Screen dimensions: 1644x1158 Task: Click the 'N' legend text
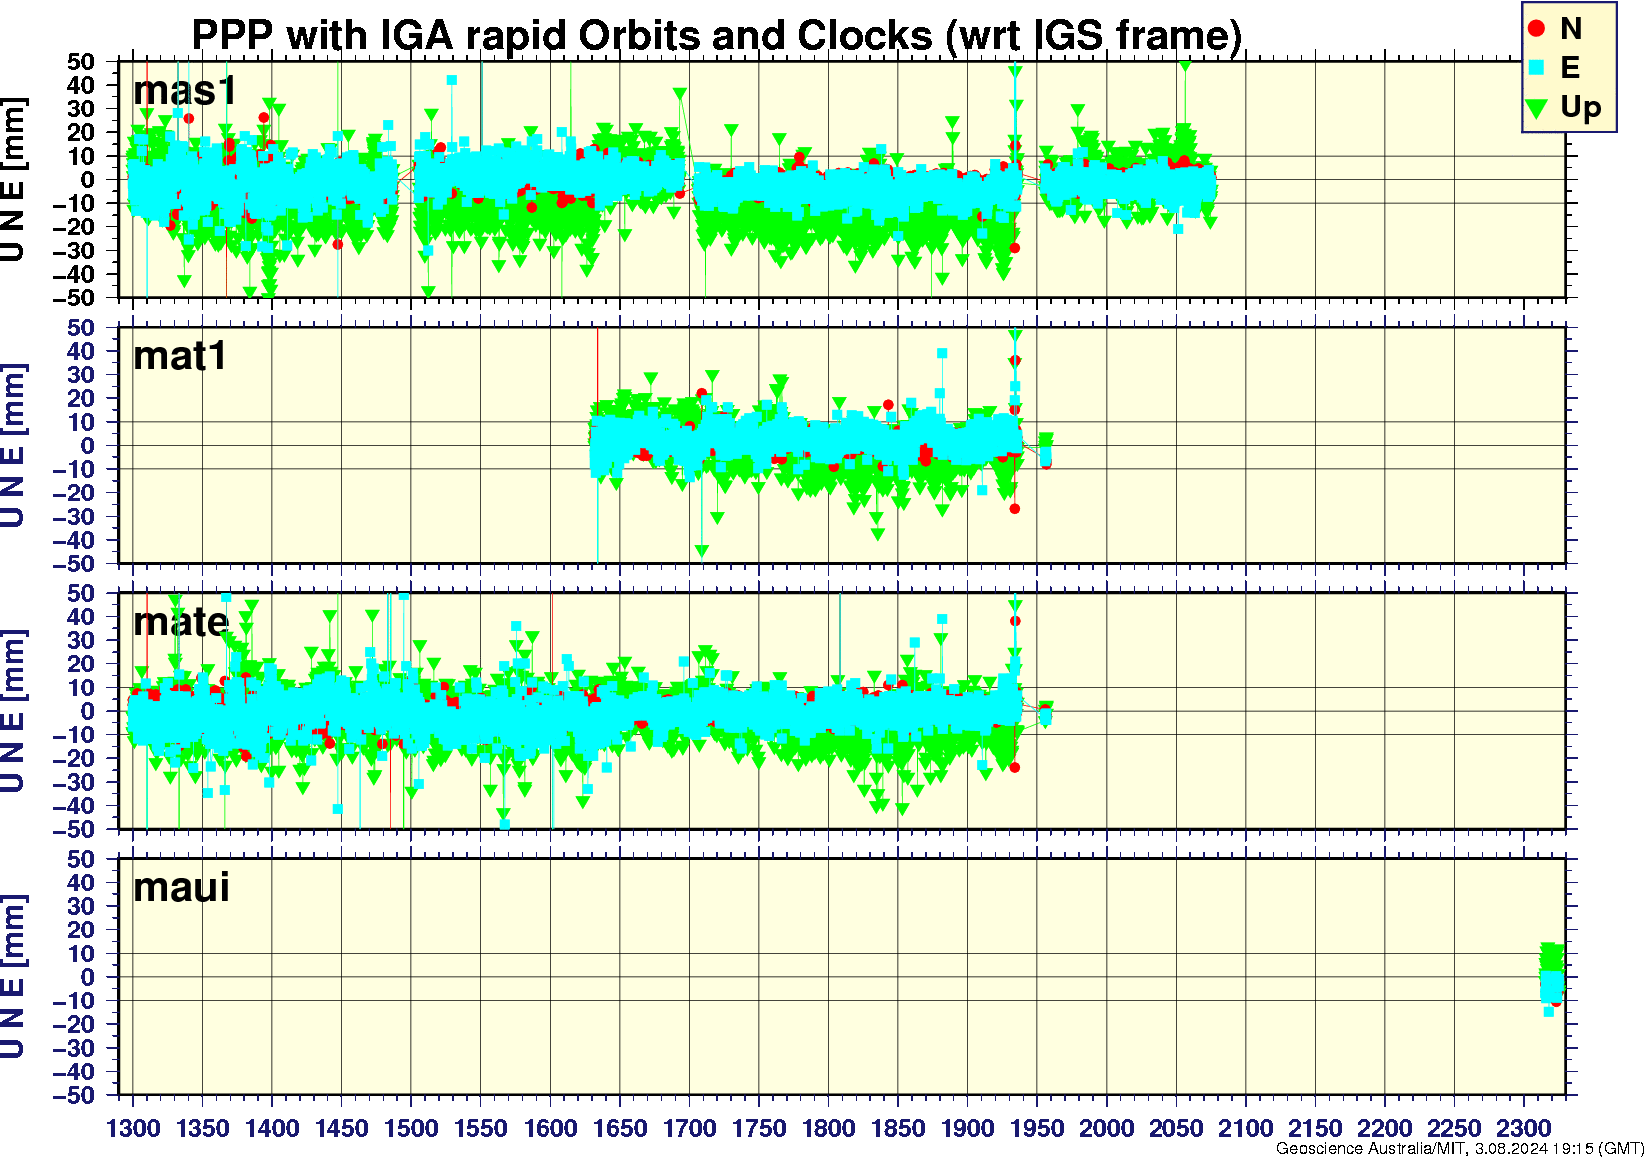(1570, 29)
